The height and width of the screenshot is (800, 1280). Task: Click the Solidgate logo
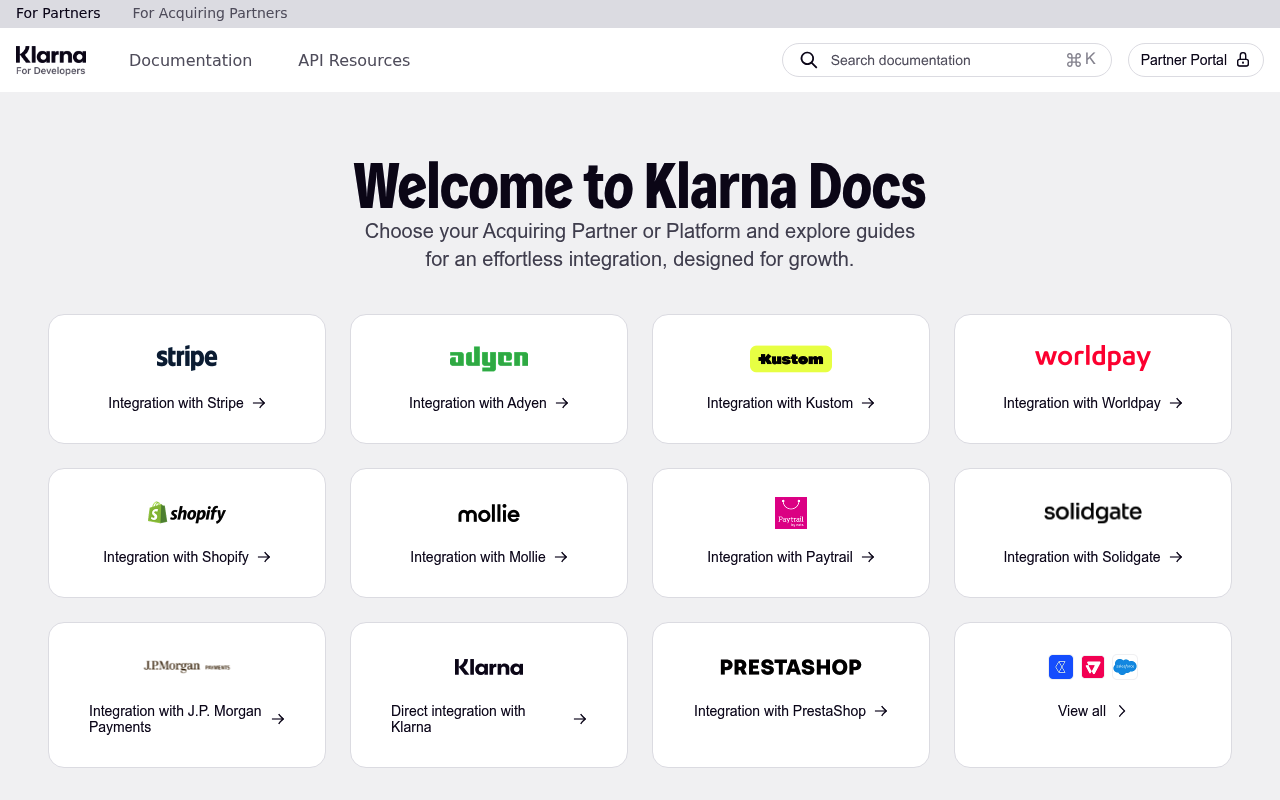click(x=1093, y=512)
